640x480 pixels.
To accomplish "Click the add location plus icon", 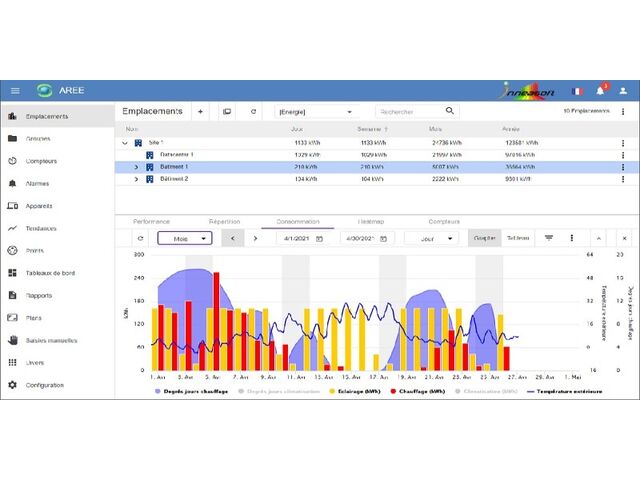I will tap(200, 112).
